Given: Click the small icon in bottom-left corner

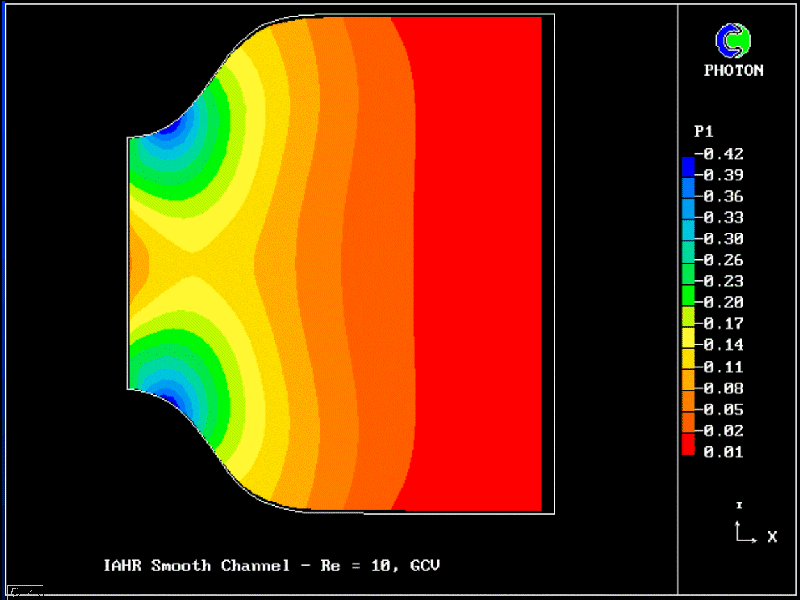Looking at the screenshot, I should point(22,590).
